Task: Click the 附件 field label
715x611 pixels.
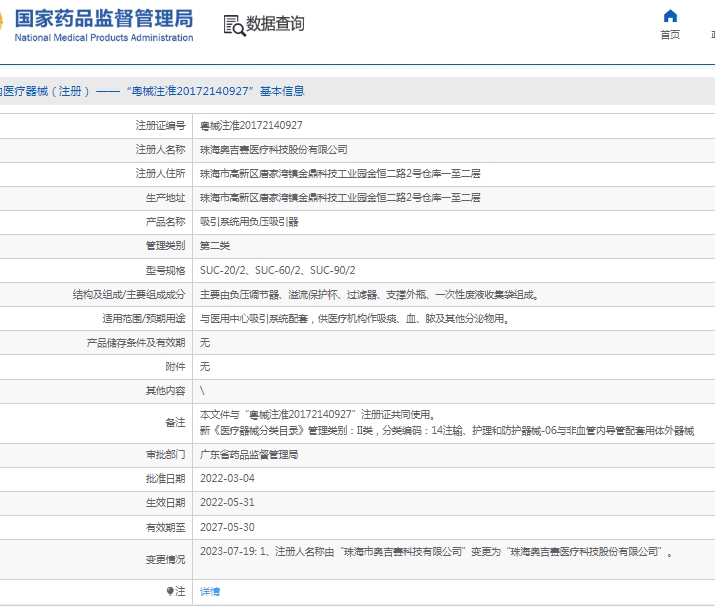Action: (x=176, y=367)
